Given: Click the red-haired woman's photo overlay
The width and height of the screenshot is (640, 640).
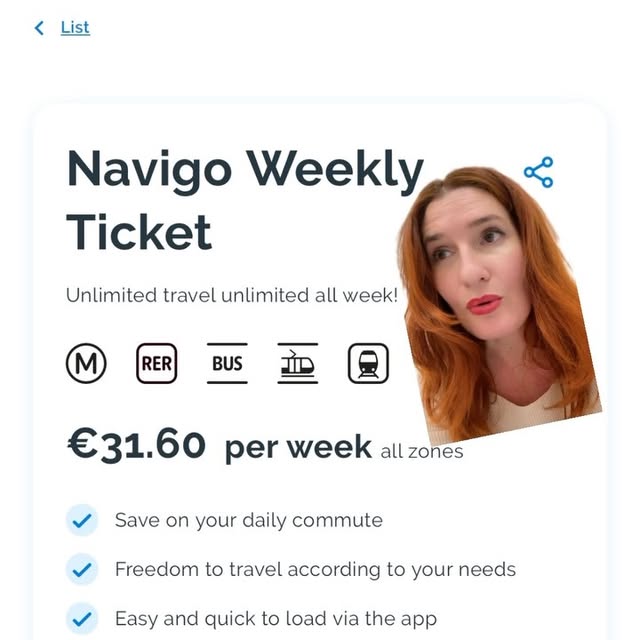Looking at the screenshot, I should pos(500,304).
